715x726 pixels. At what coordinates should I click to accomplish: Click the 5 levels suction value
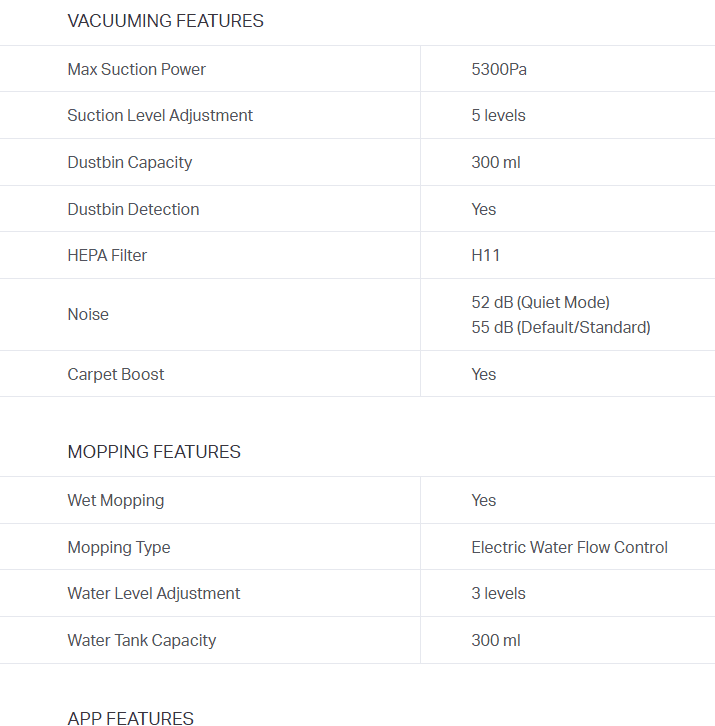tap(498, 115)
